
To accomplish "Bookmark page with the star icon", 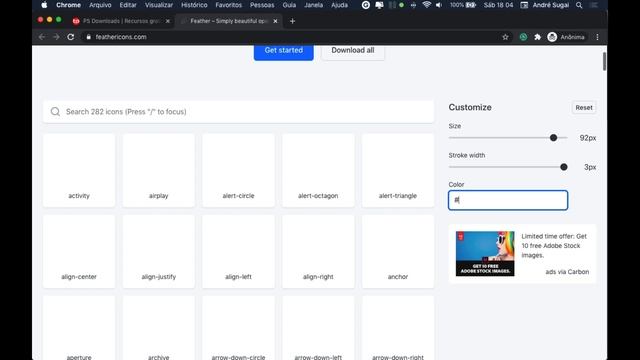I will click(505, 37).
